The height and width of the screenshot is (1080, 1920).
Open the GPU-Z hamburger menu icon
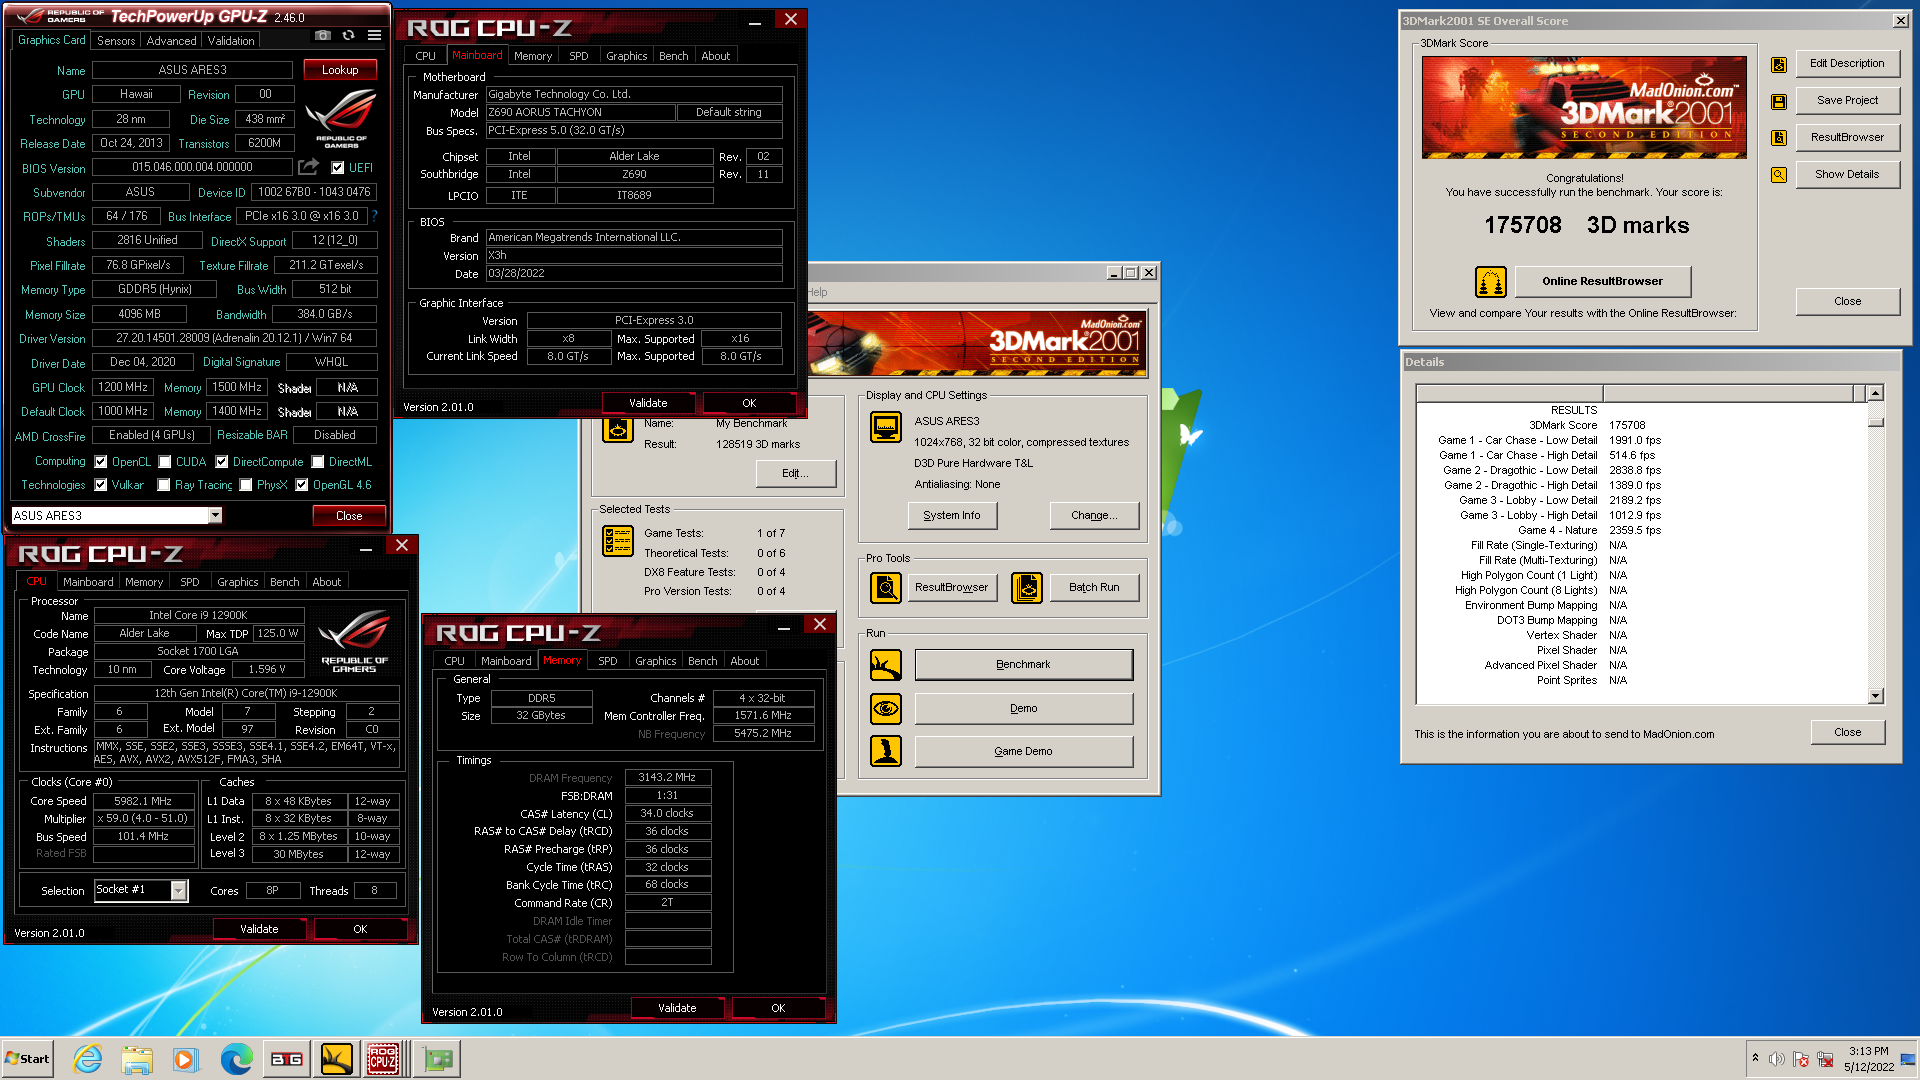point(374,35)
